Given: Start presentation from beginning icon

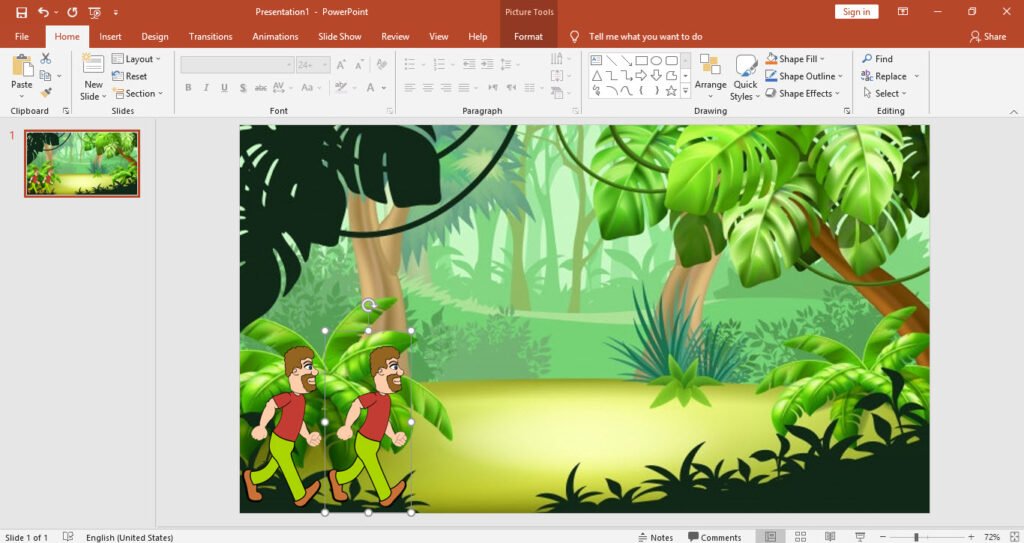Looking at the screenshot, I should point(95,12).
